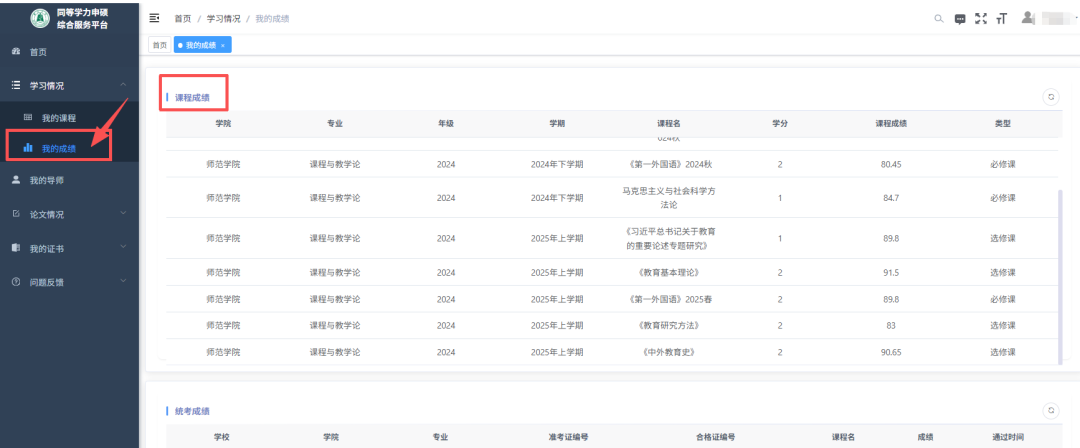
Task: Open 我的课程 in the sidebar
Action: (58, 118)
